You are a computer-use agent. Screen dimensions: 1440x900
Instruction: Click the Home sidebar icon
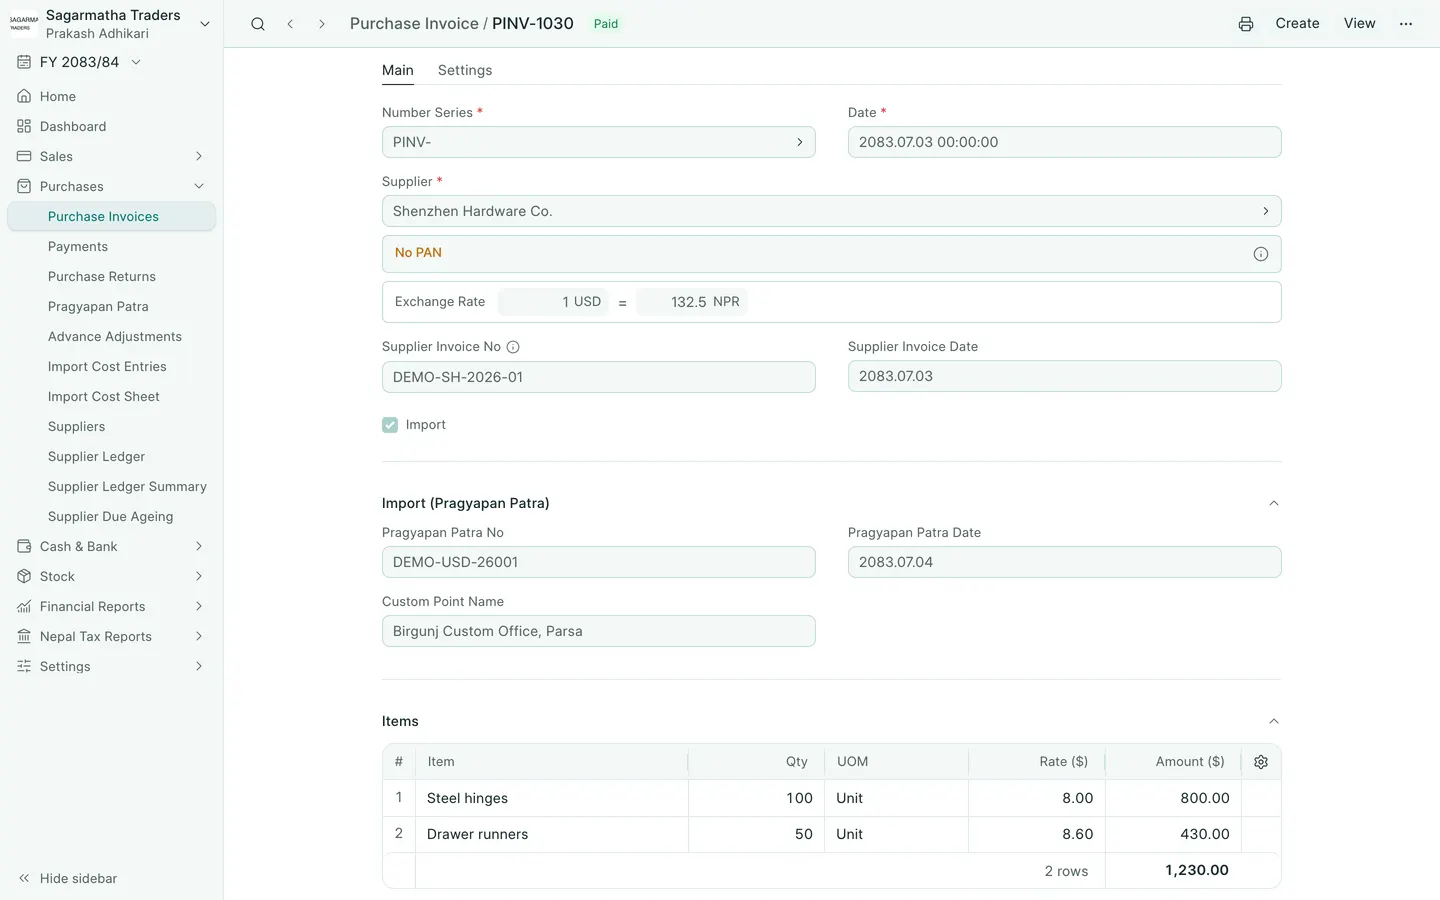click(24, 96)
